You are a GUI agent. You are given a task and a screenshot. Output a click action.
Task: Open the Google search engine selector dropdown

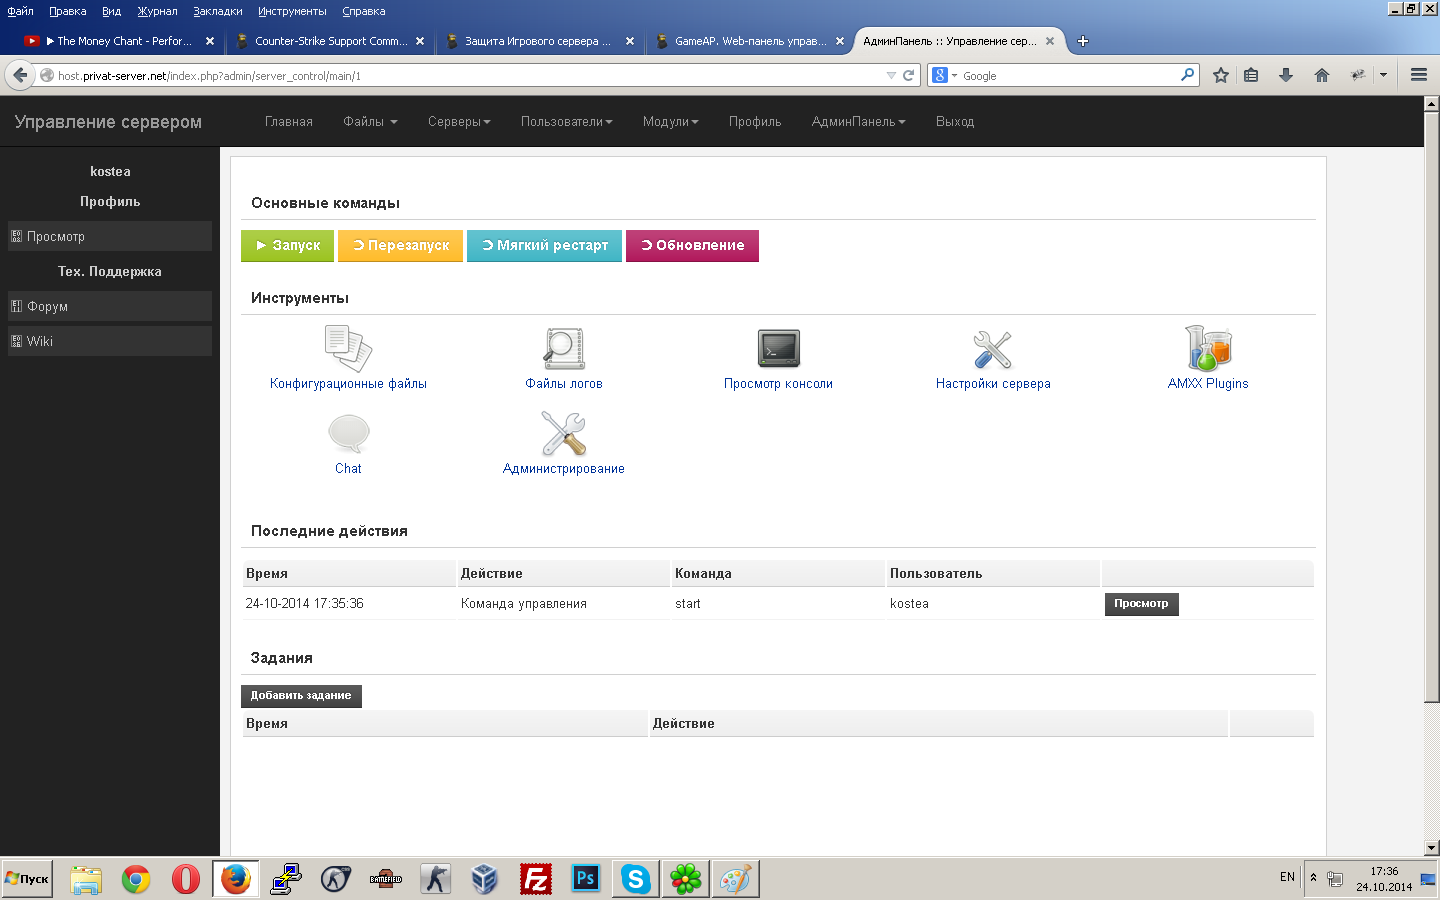[944, 75]
